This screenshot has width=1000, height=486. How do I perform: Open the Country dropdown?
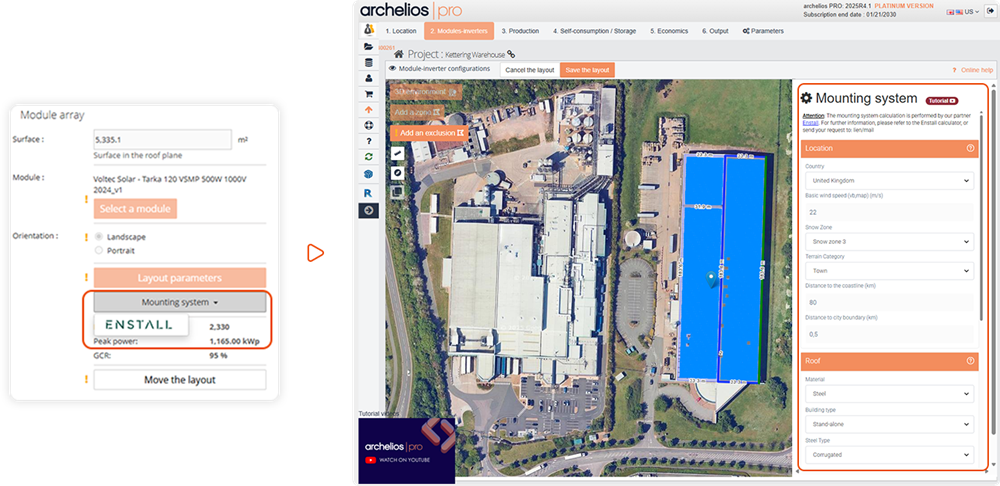click(887, 181)
